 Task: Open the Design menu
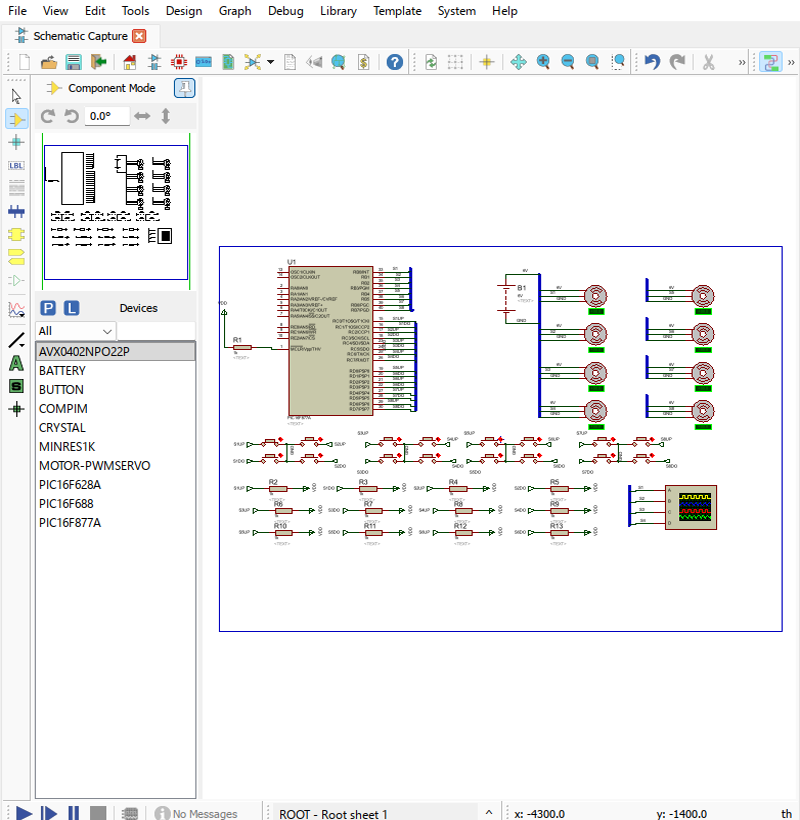click(x=183, y=11)
